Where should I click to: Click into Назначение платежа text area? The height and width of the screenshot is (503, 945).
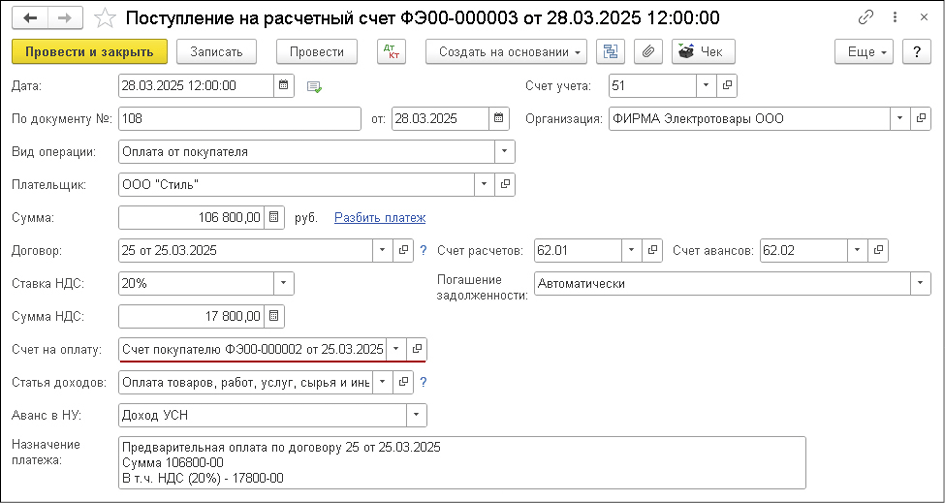point(460,462)
